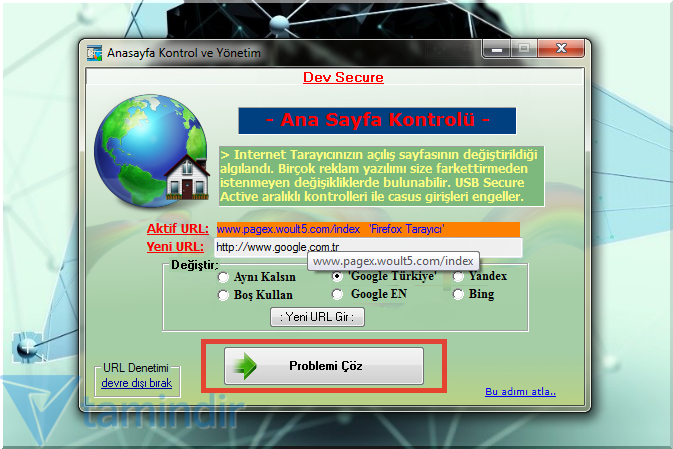The height and width of the screenshot is (449, 673).
Task: Pick the Google EN radio option
Action: pyautogui.click(x=338, y=294)
